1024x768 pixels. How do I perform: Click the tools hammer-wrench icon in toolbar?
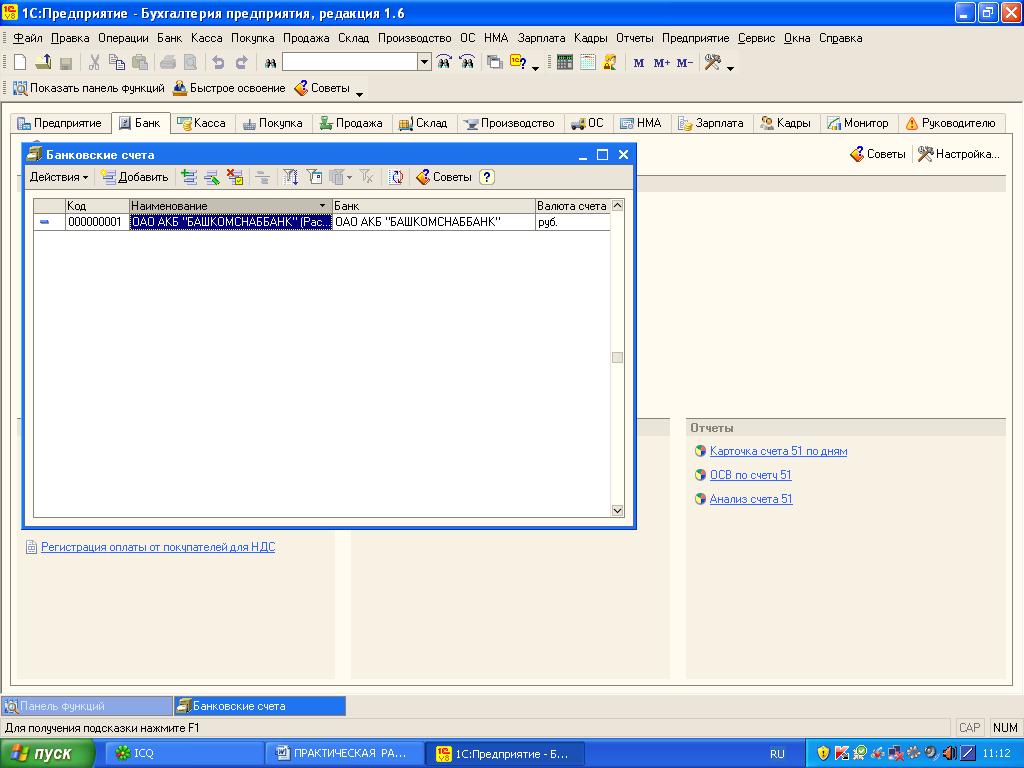[x=712, y=63]
